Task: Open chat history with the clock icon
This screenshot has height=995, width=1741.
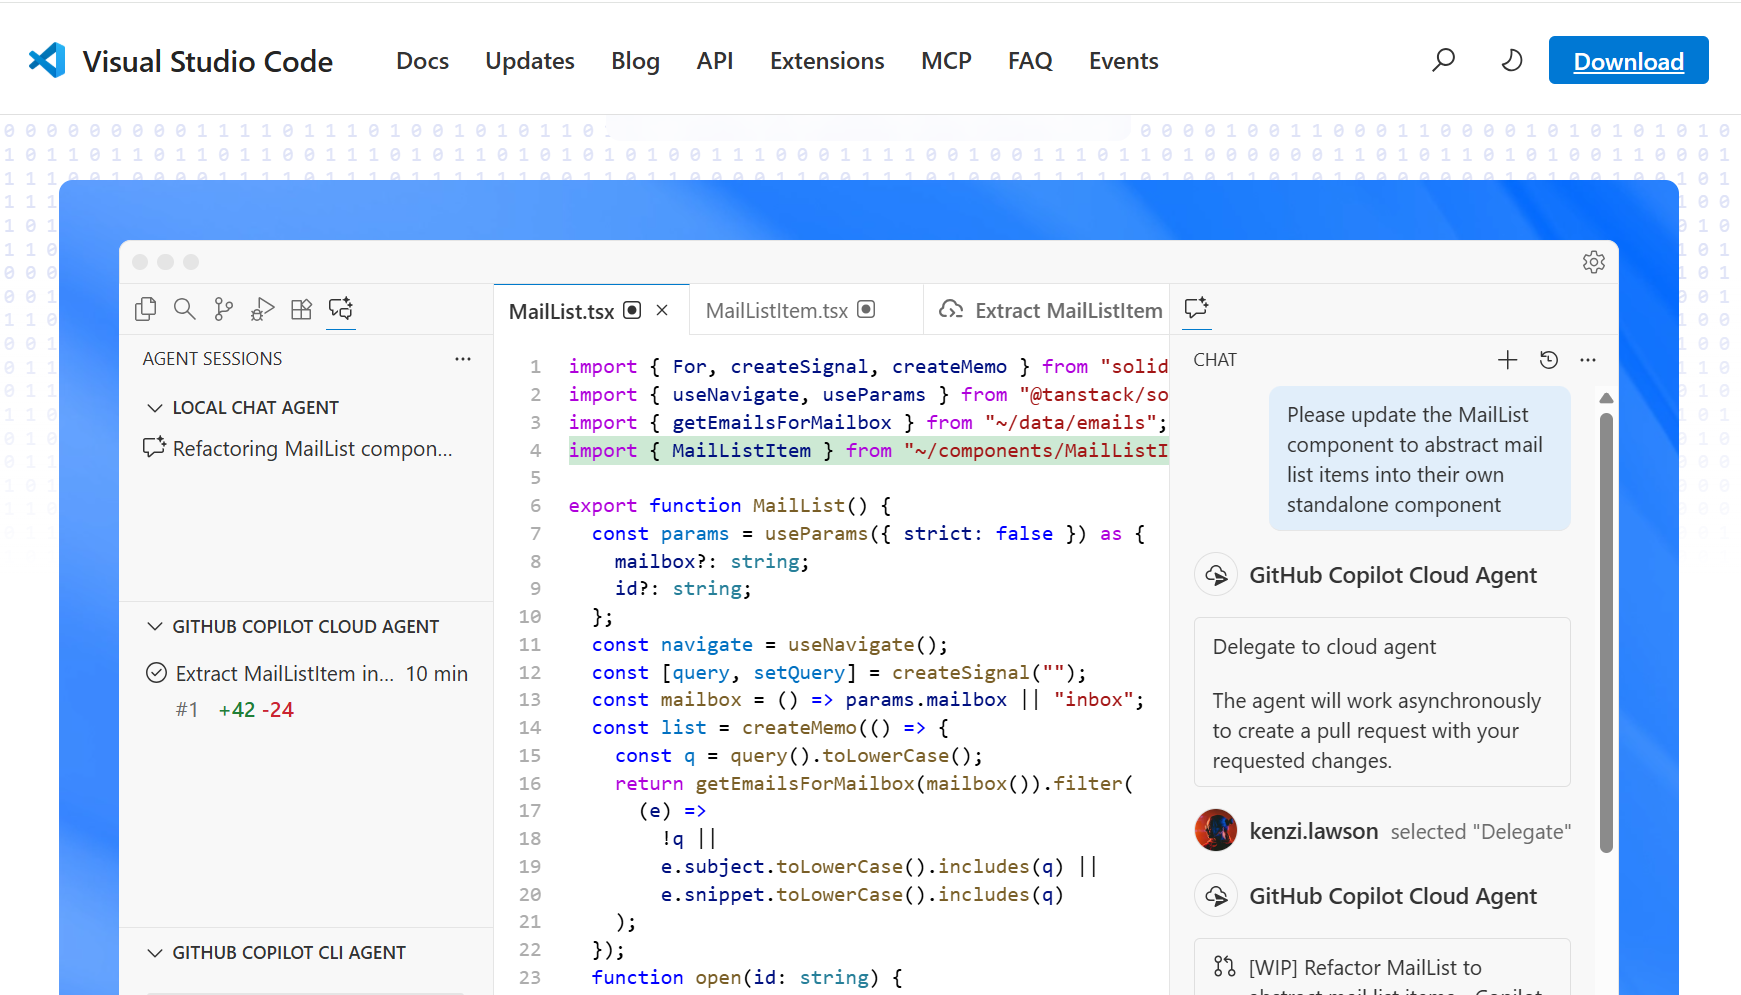Action: point(1549,360)
